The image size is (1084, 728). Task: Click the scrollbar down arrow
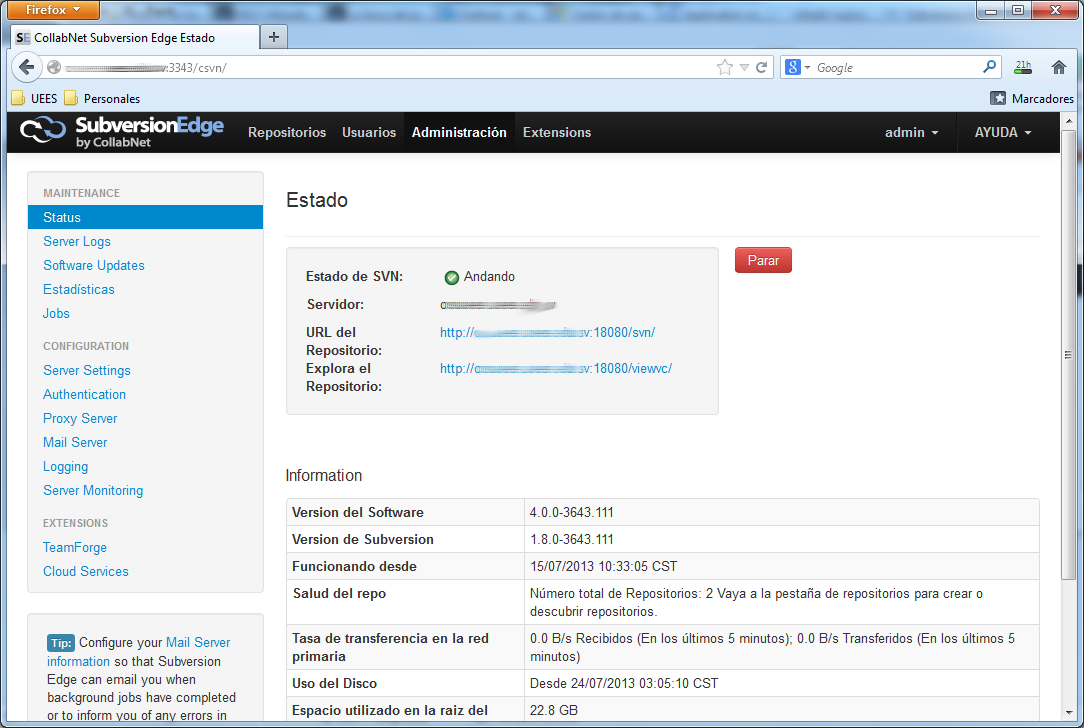click(1069, 713)
